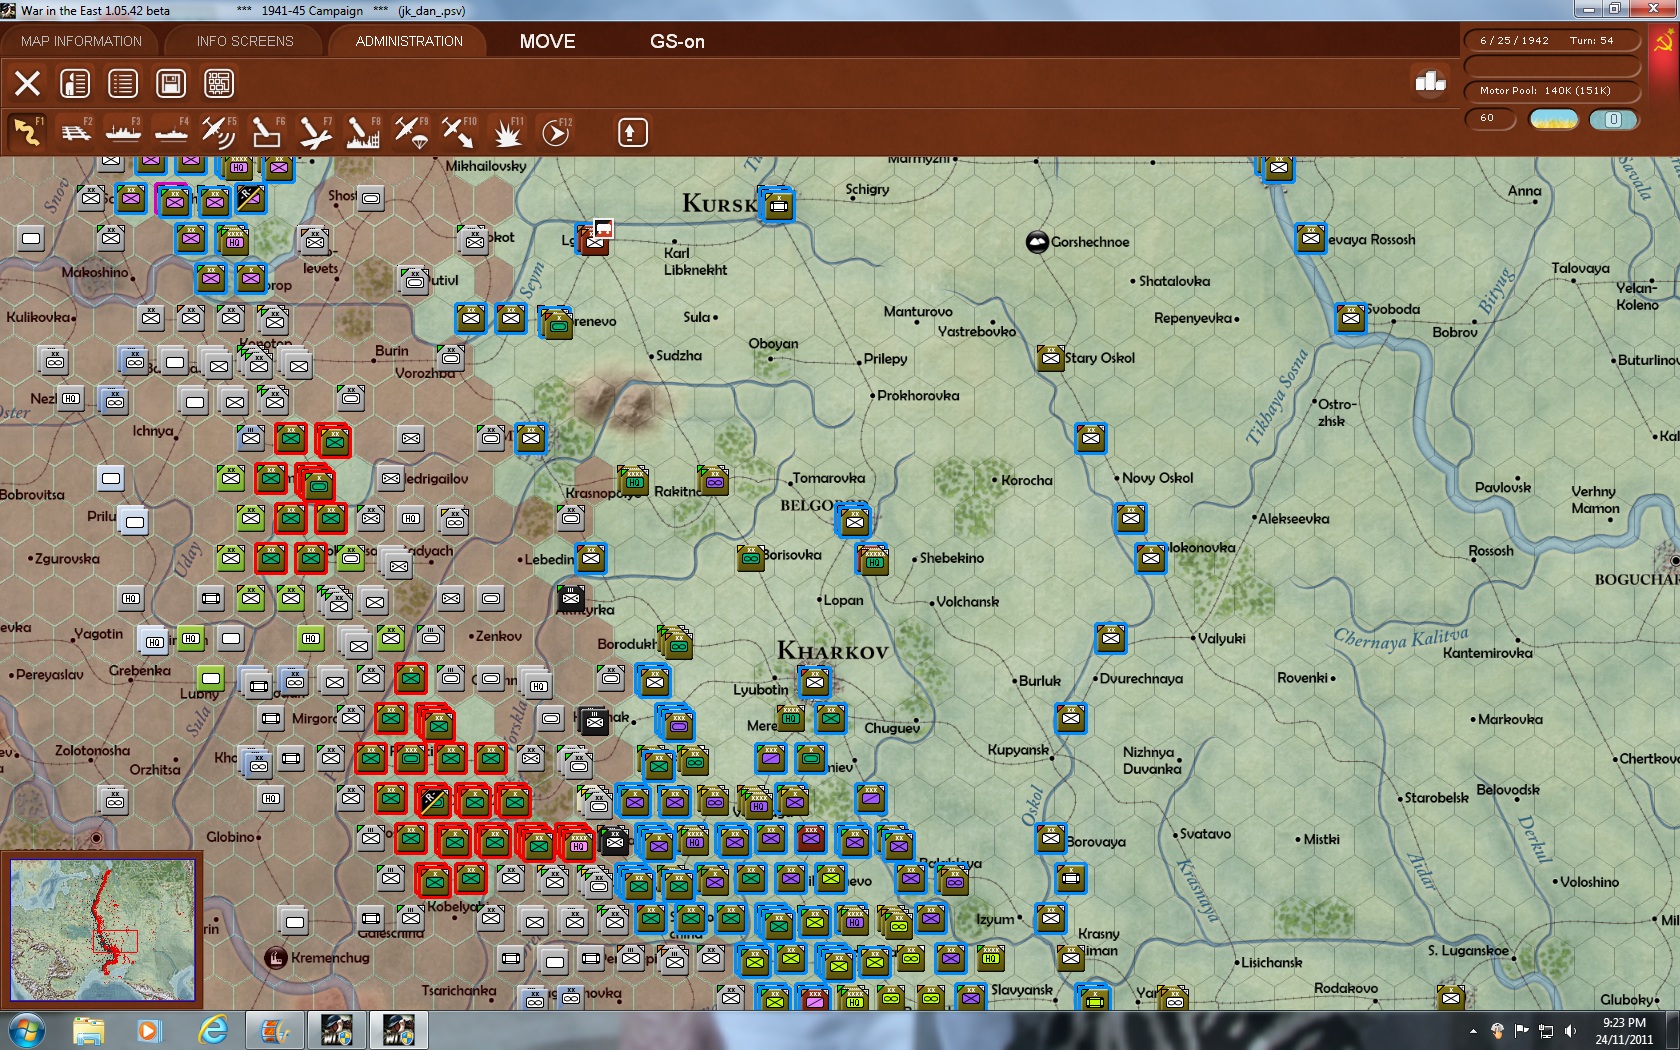Viewport: 1680px width, 1050px height.
Task: Open the INFO SCREENS tab
Action: point(245,41)
